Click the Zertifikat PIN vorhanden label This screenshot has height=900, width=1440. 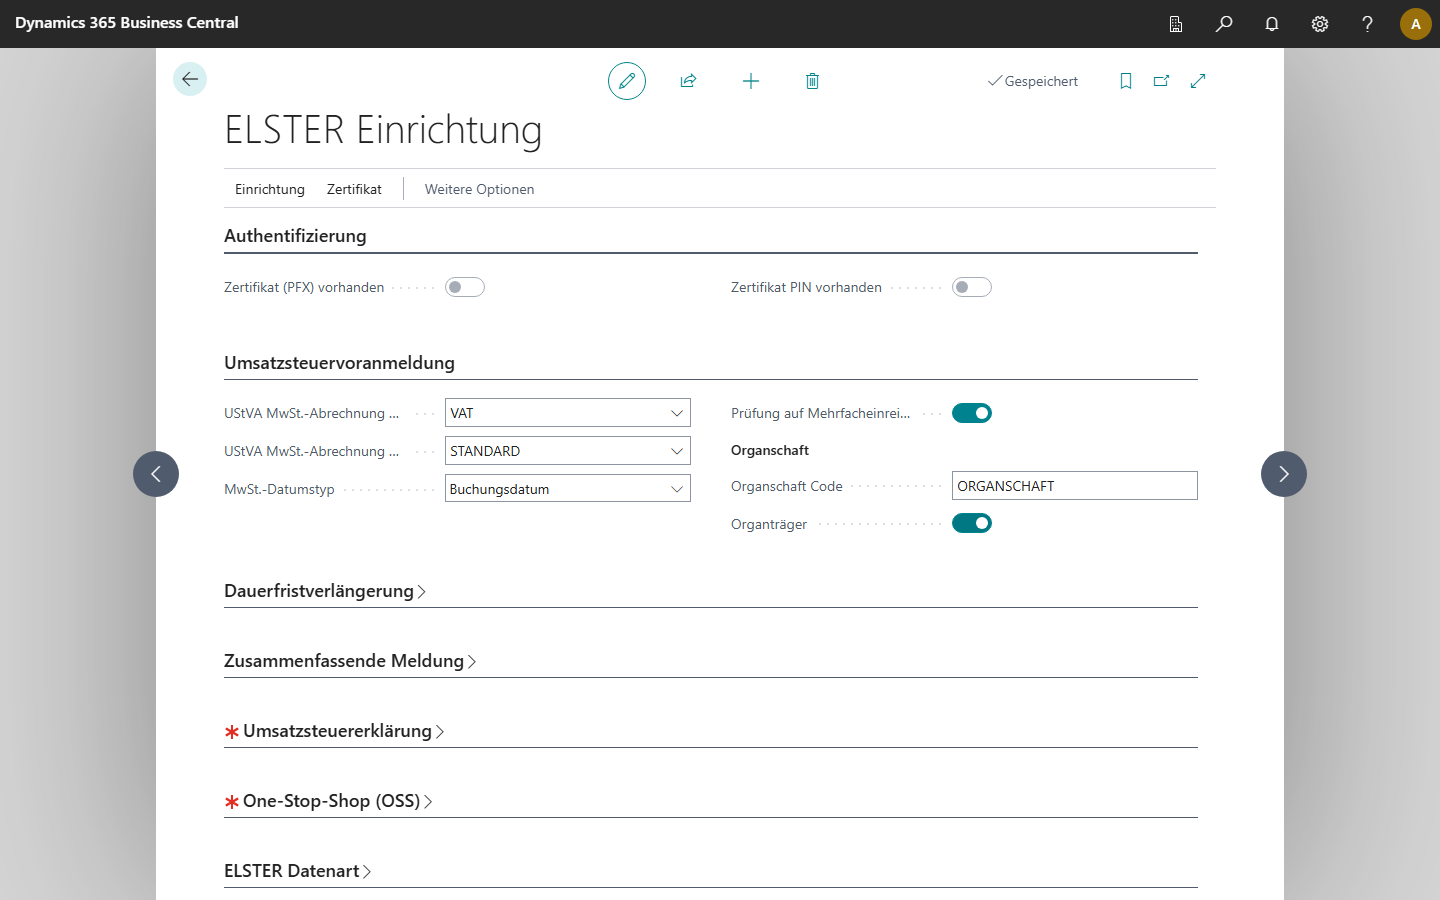click(806, 287)
